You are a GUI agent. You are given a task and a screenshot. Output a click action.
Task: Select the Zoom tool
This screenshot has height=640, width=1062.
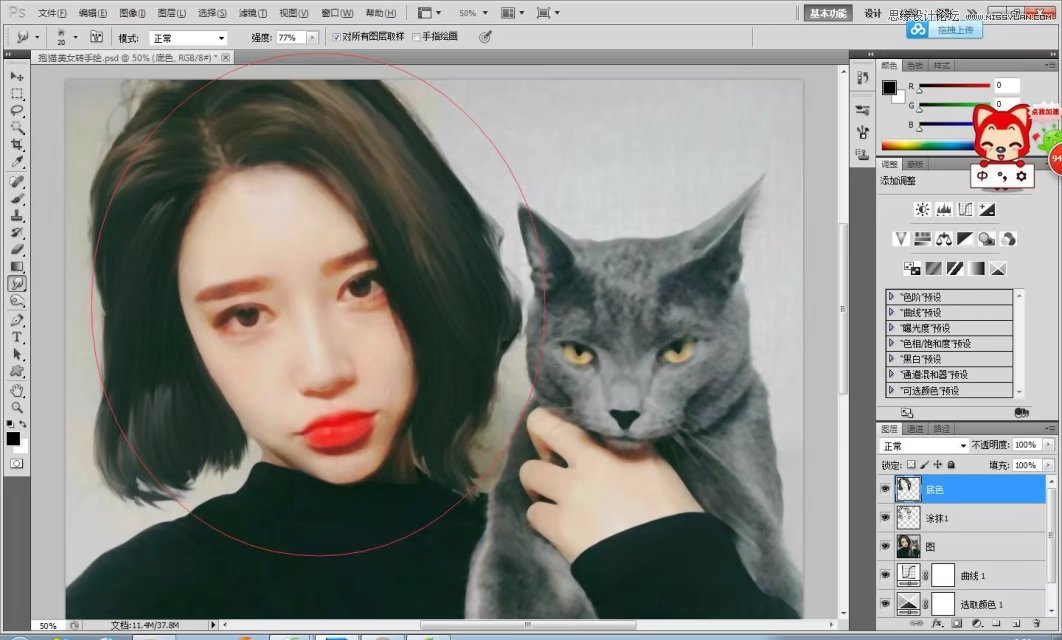click(17, 408)
